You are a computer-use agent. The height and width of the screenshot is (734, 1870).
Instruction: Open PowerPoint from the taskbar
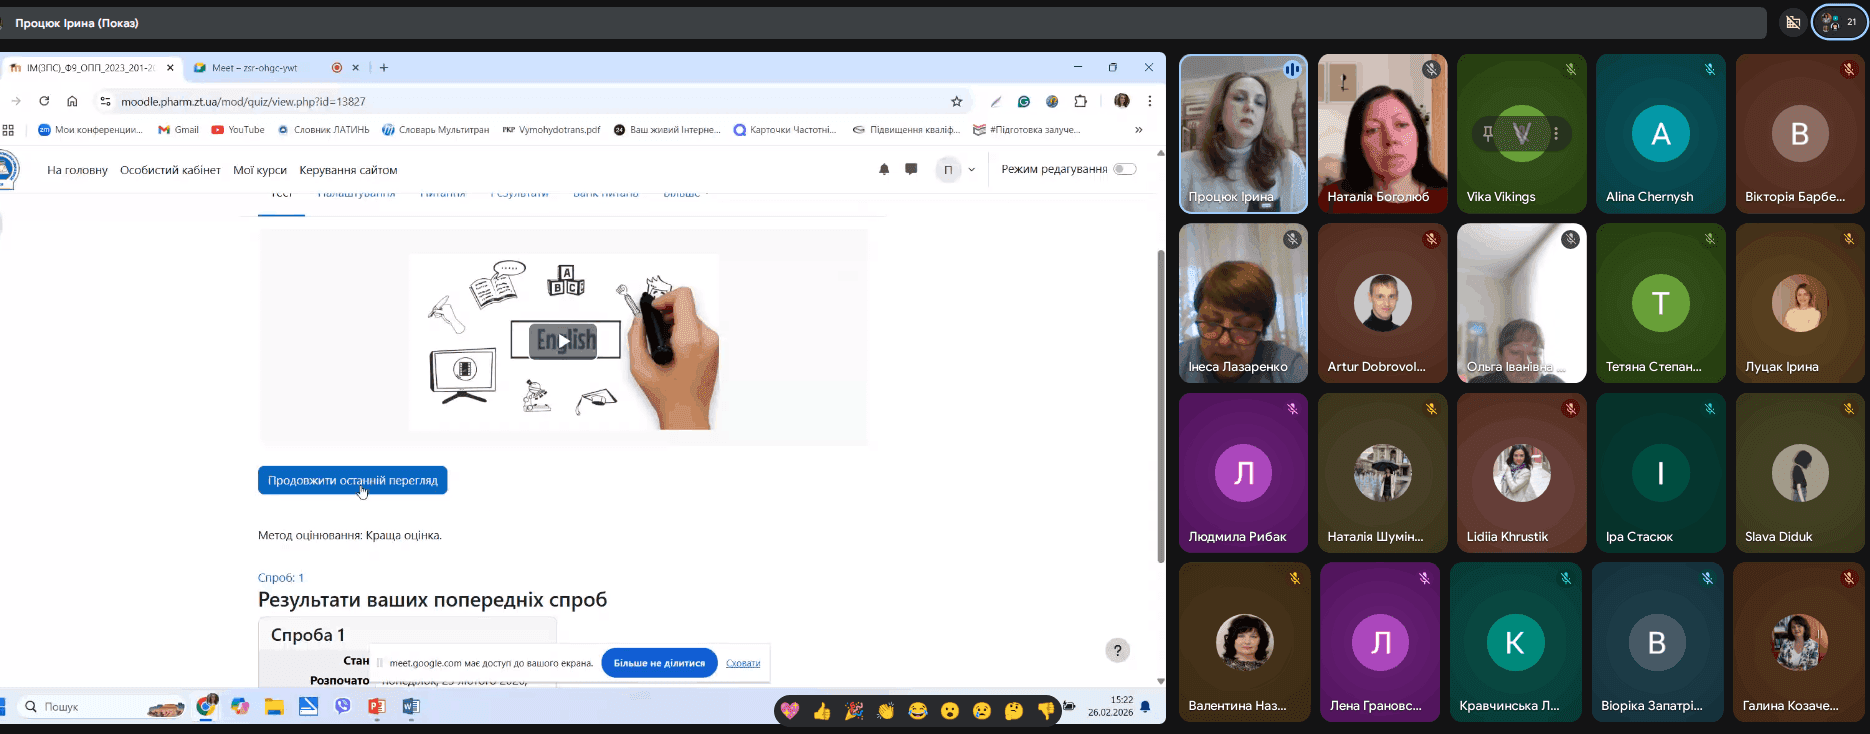(x=376, y=707)
